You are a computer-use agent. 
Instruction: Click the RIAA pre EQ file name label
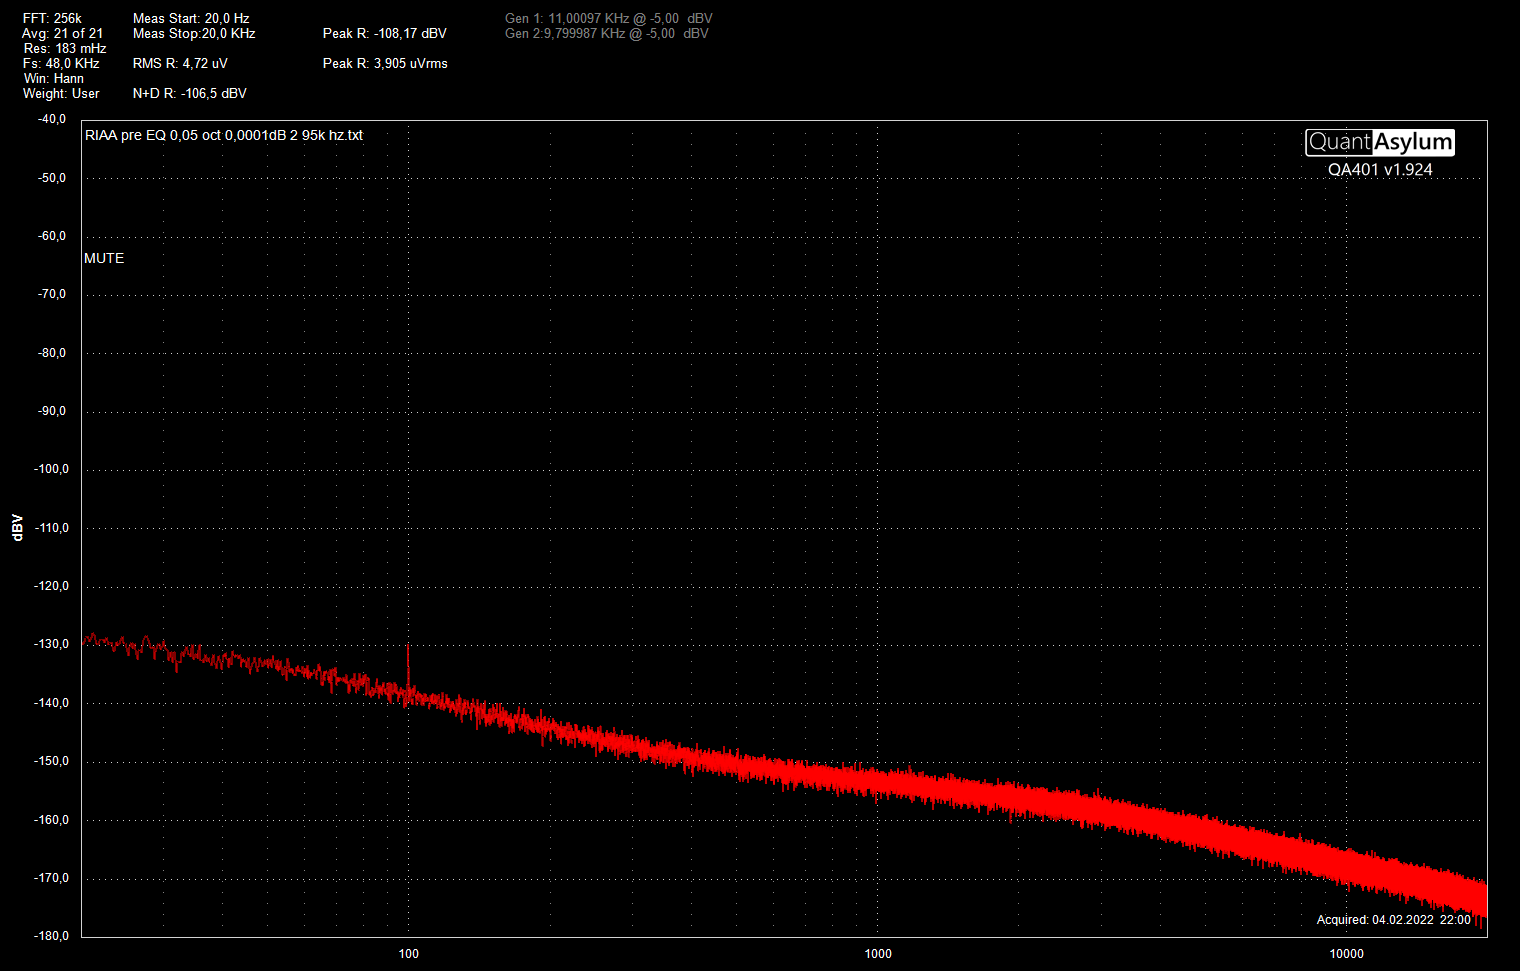pos(224,135)
